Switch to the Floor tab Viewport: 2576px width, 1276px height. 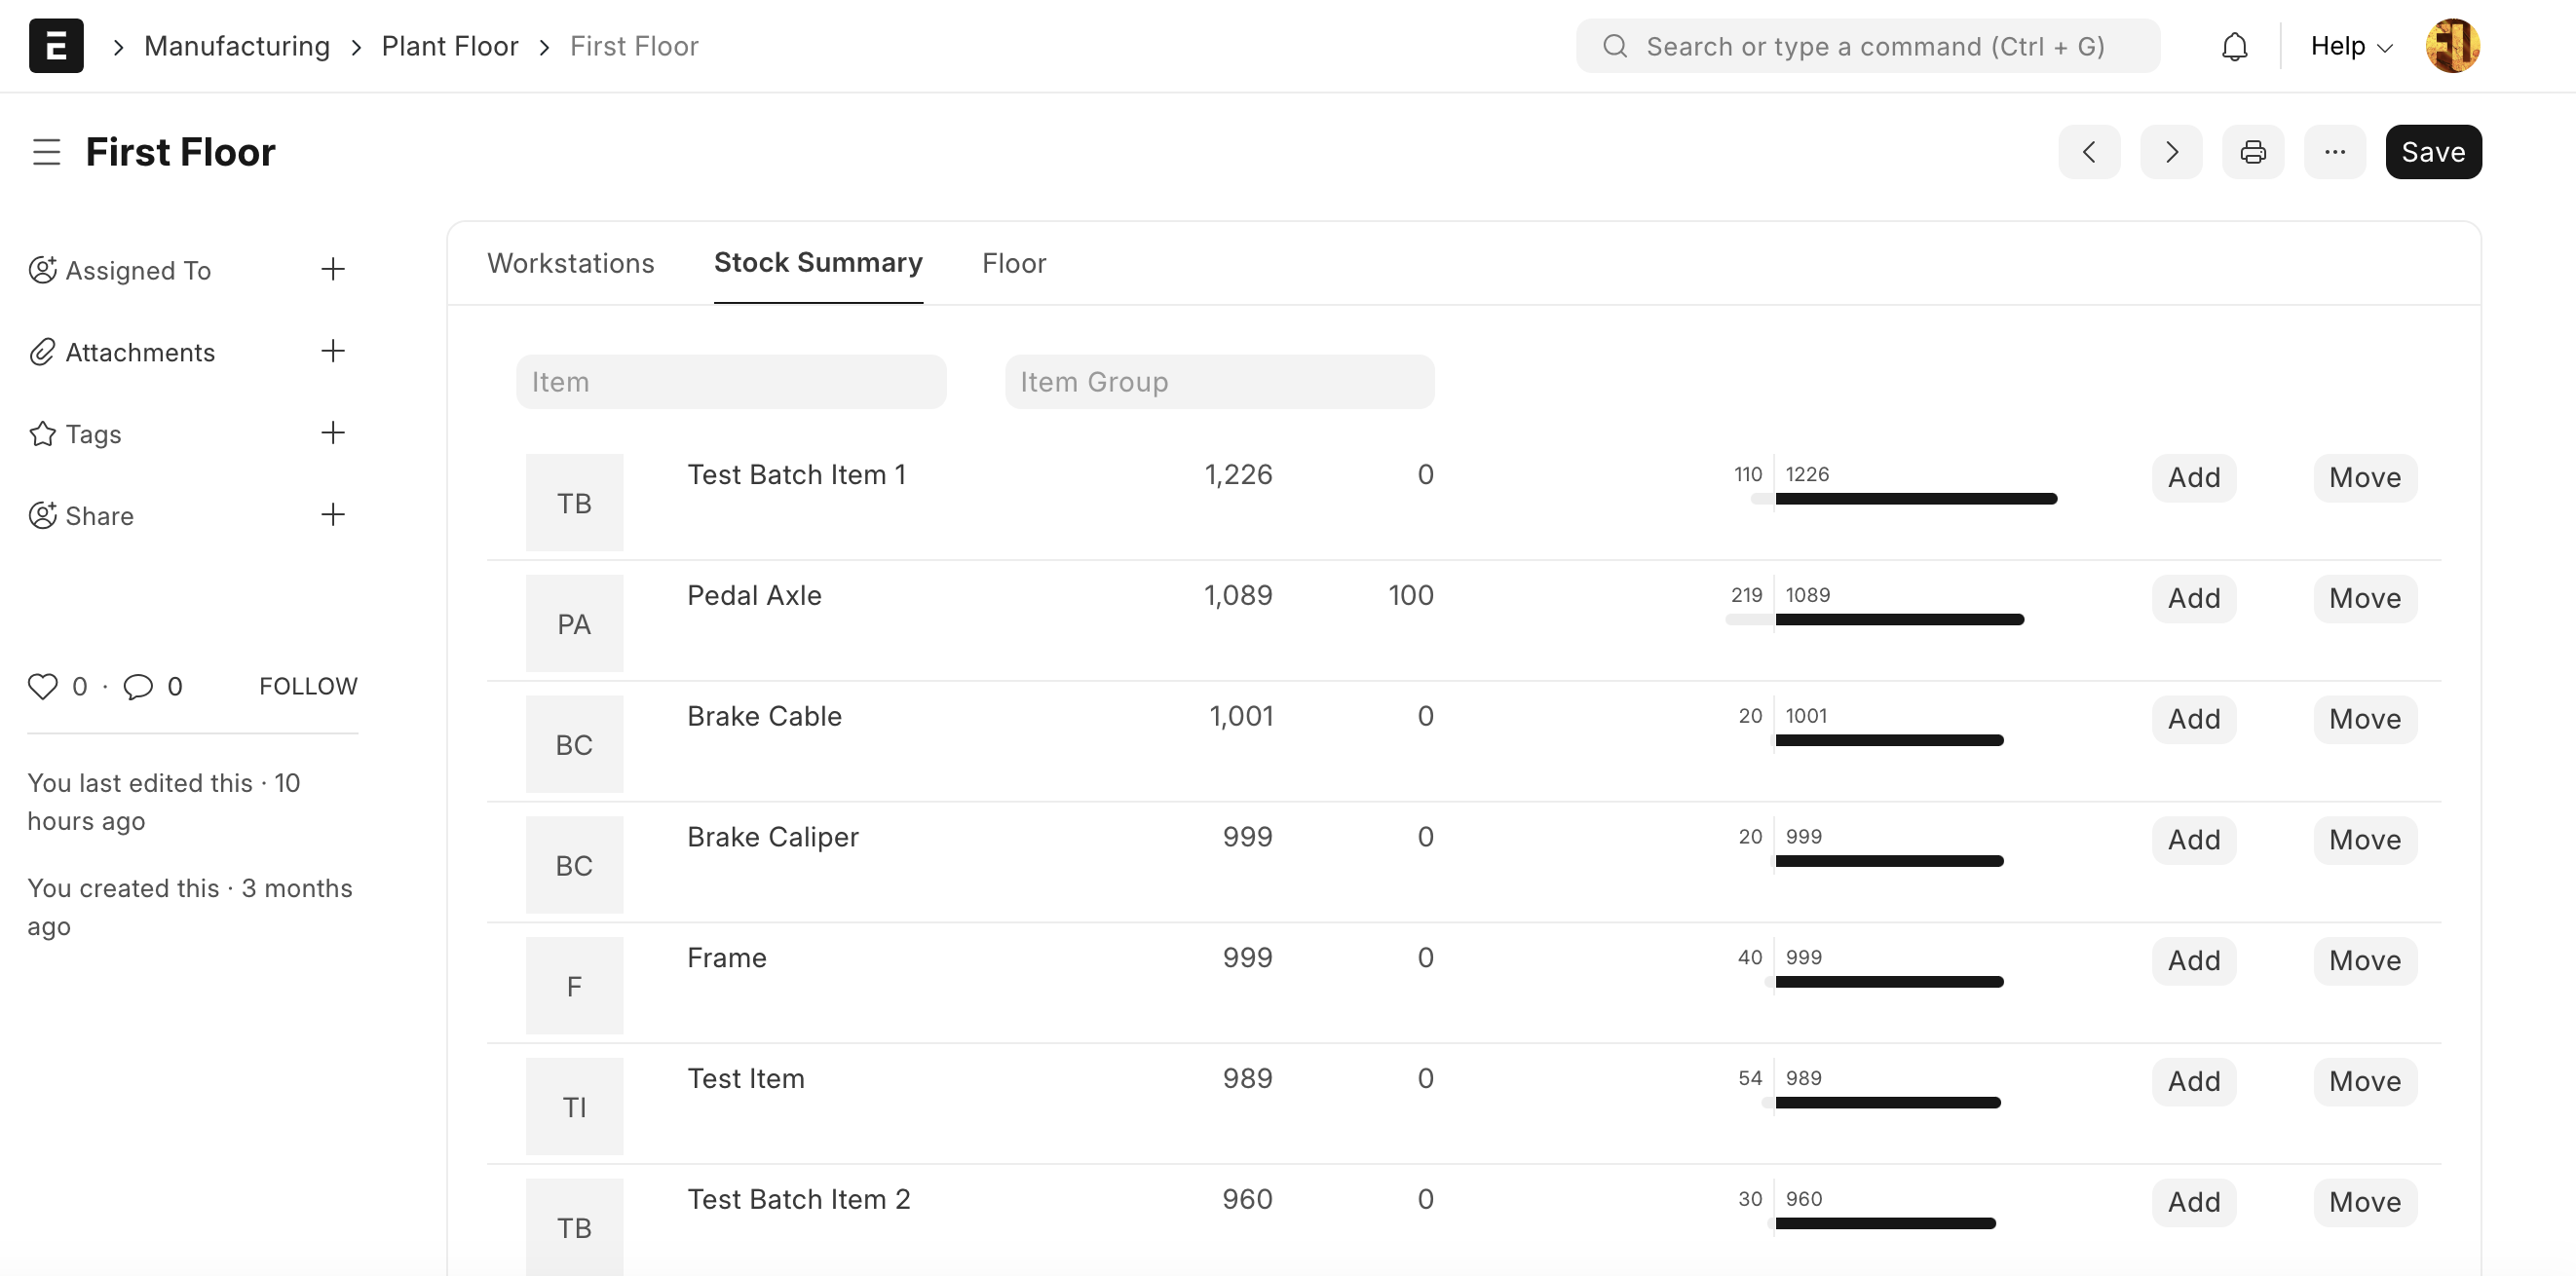click(x=1013, y=263)
